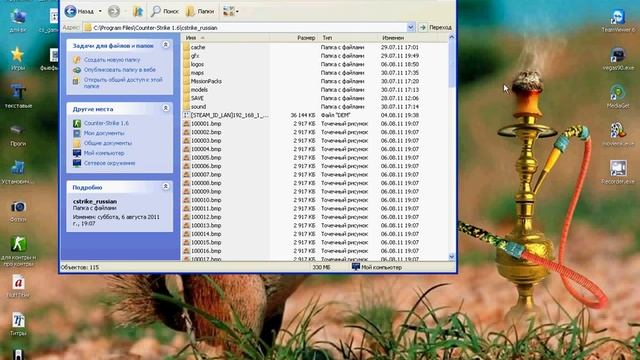Screen dimensions: 640x360
Task: Select the Counter-Strike Для контры desktop icon
Action: coord(18,251)
